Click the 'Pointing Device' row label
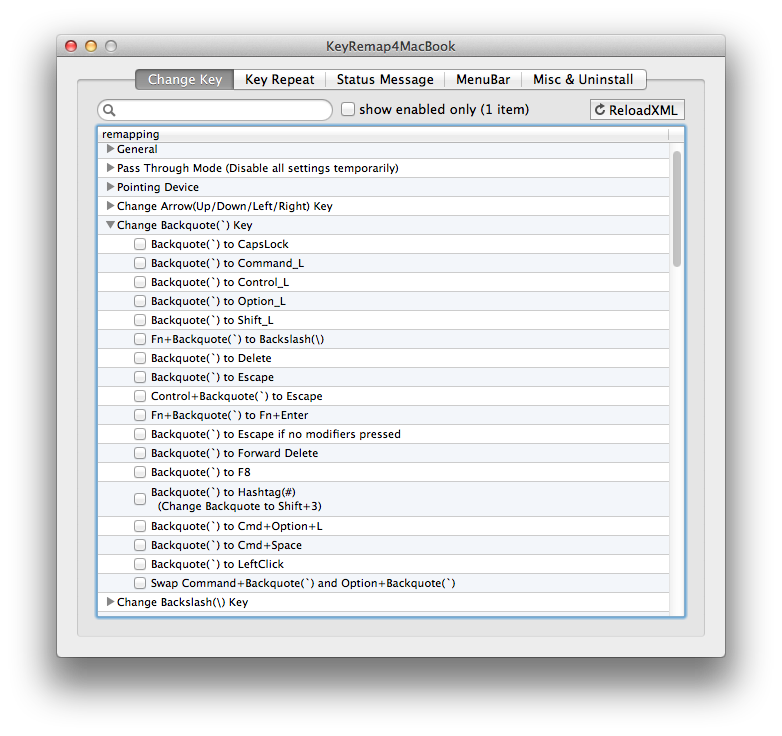The height and width of the screenshot is (736, 782). pyautogui.click(x=158, y=187)
